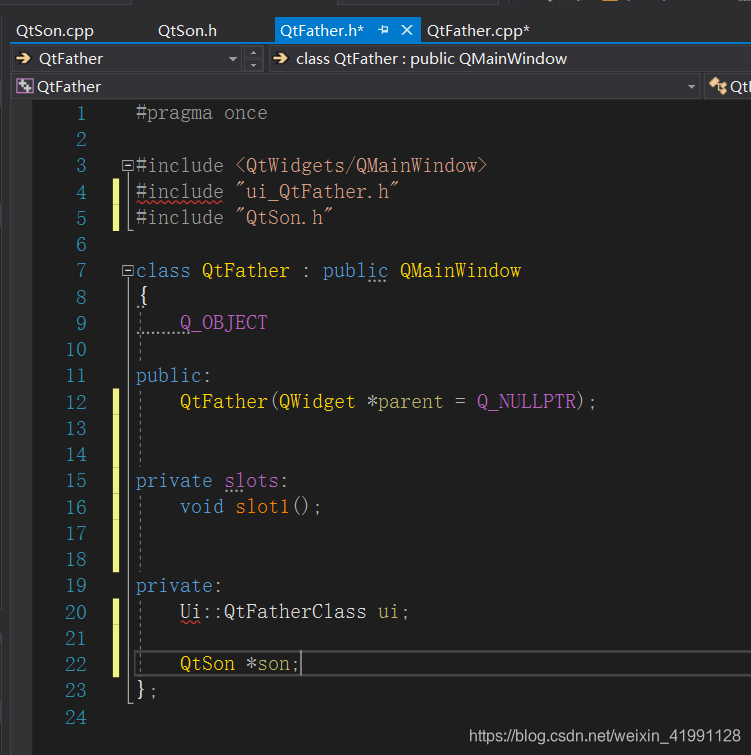Screen dimensions: 751x755
Task: Step down in the navigation spinner
Action: tap(254, 65)
